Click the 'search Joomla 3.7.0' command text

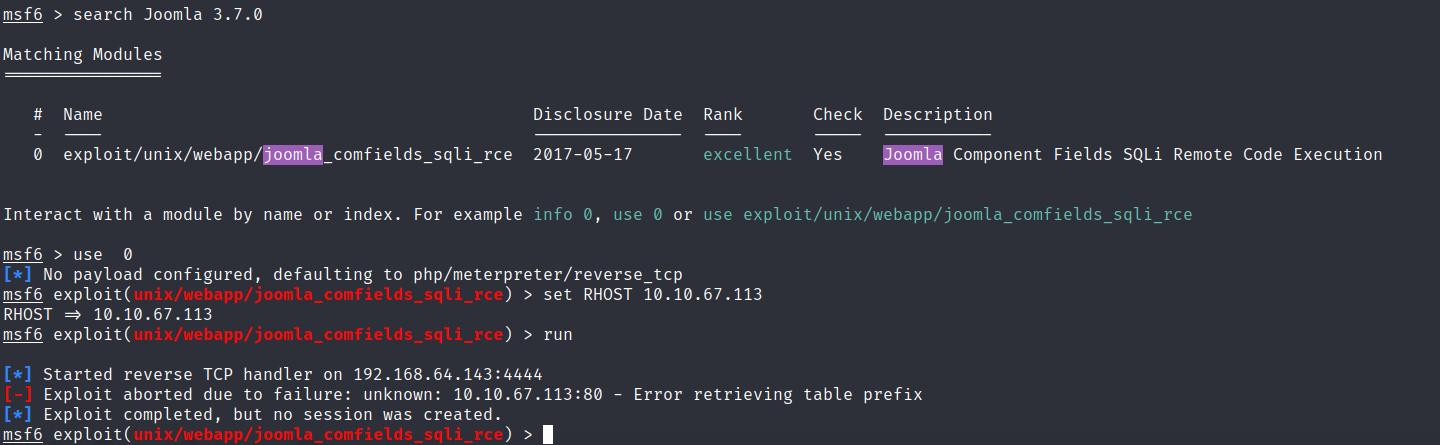(x=168, y=15)
